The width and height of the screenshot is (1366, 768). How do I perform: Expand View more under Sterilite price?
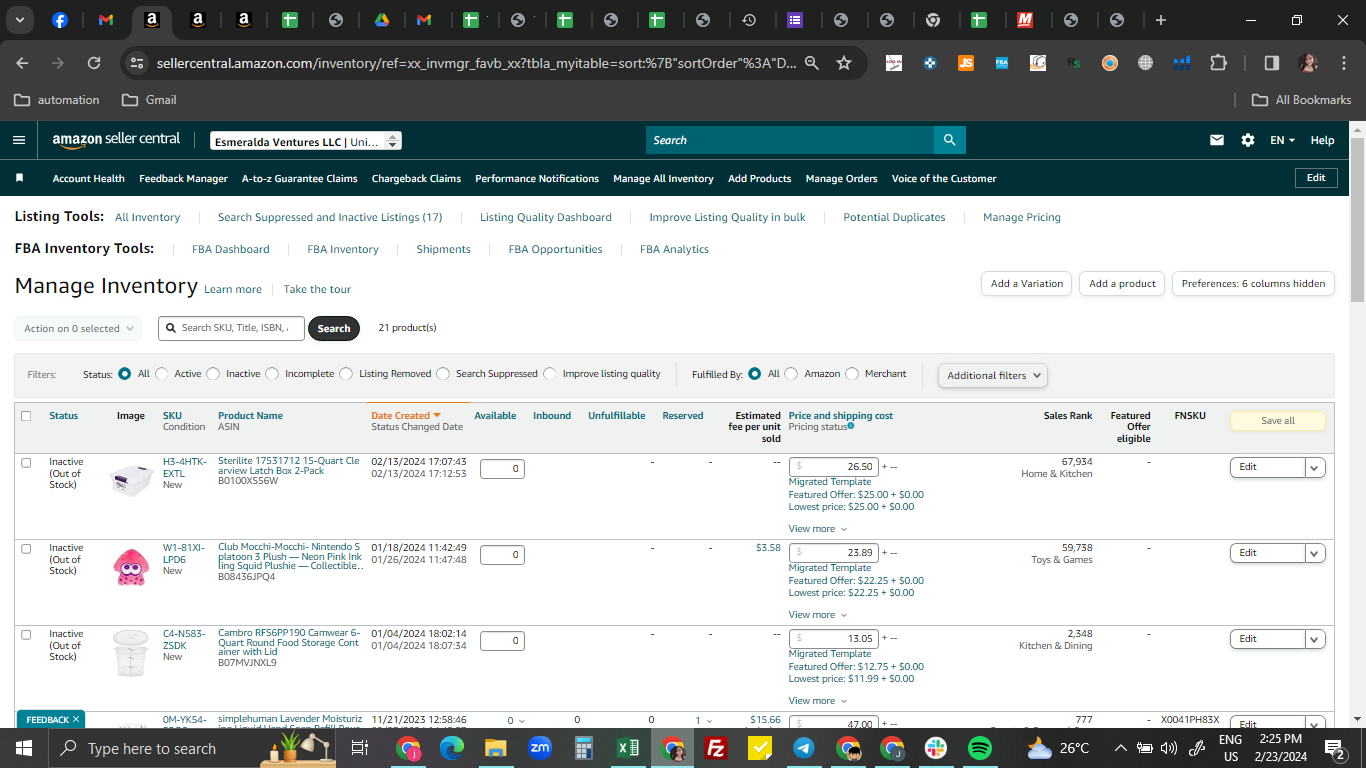(818, 529)
